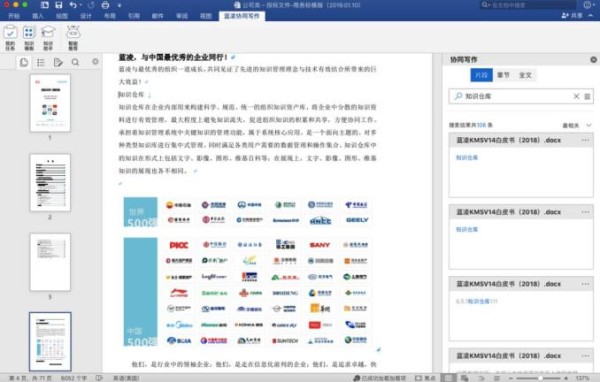This screenshot has height=382, width=600.
Task: Collapse the ribbon with the chevron arrow
Action: point(591,16)
